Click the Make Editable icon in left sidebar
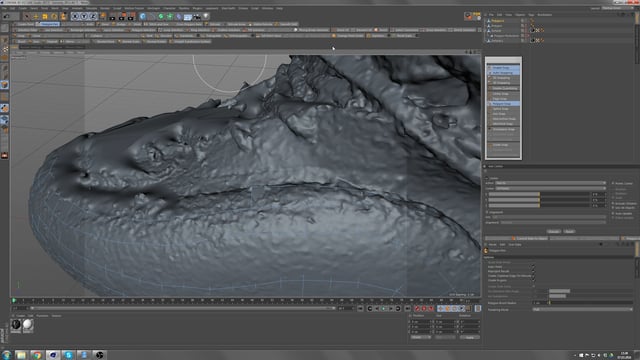 point(4,28)
